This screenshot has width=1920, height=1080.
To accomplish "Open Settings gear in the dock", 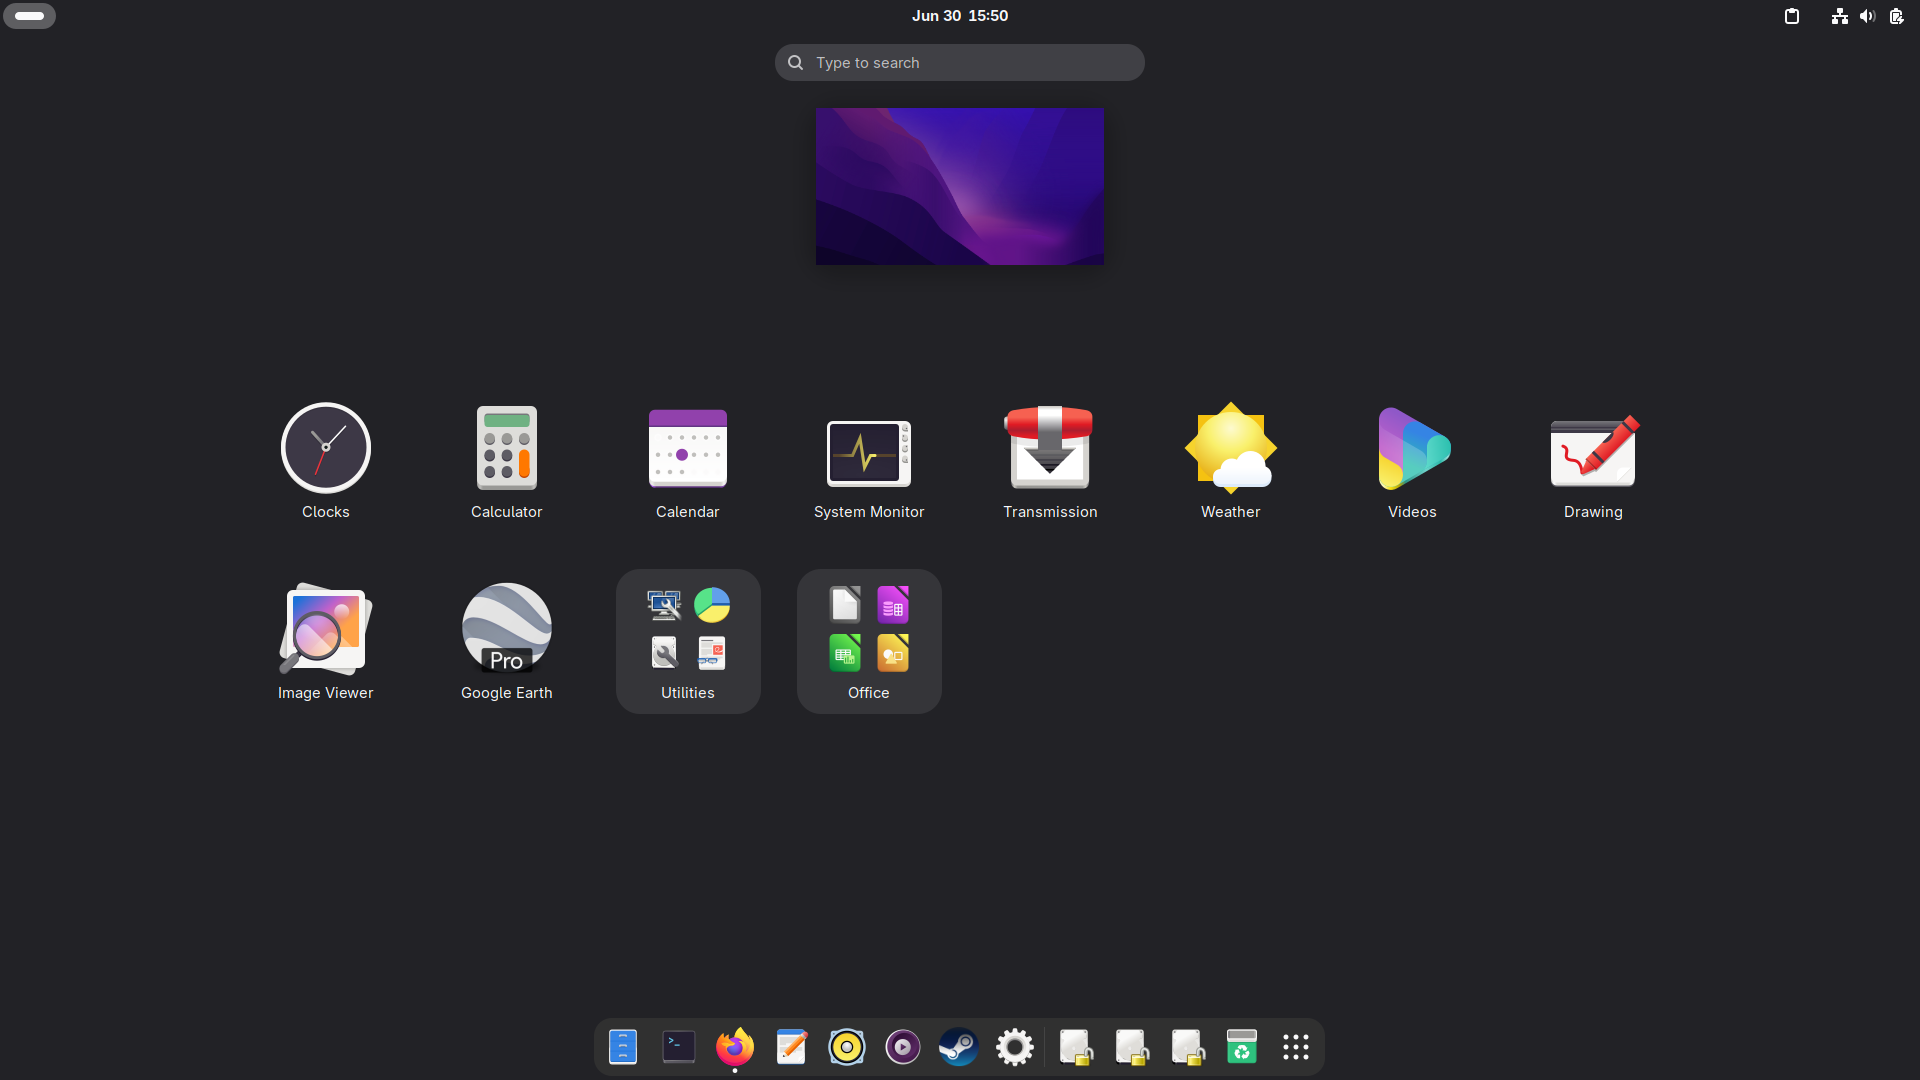I will pos(1015,1047).
